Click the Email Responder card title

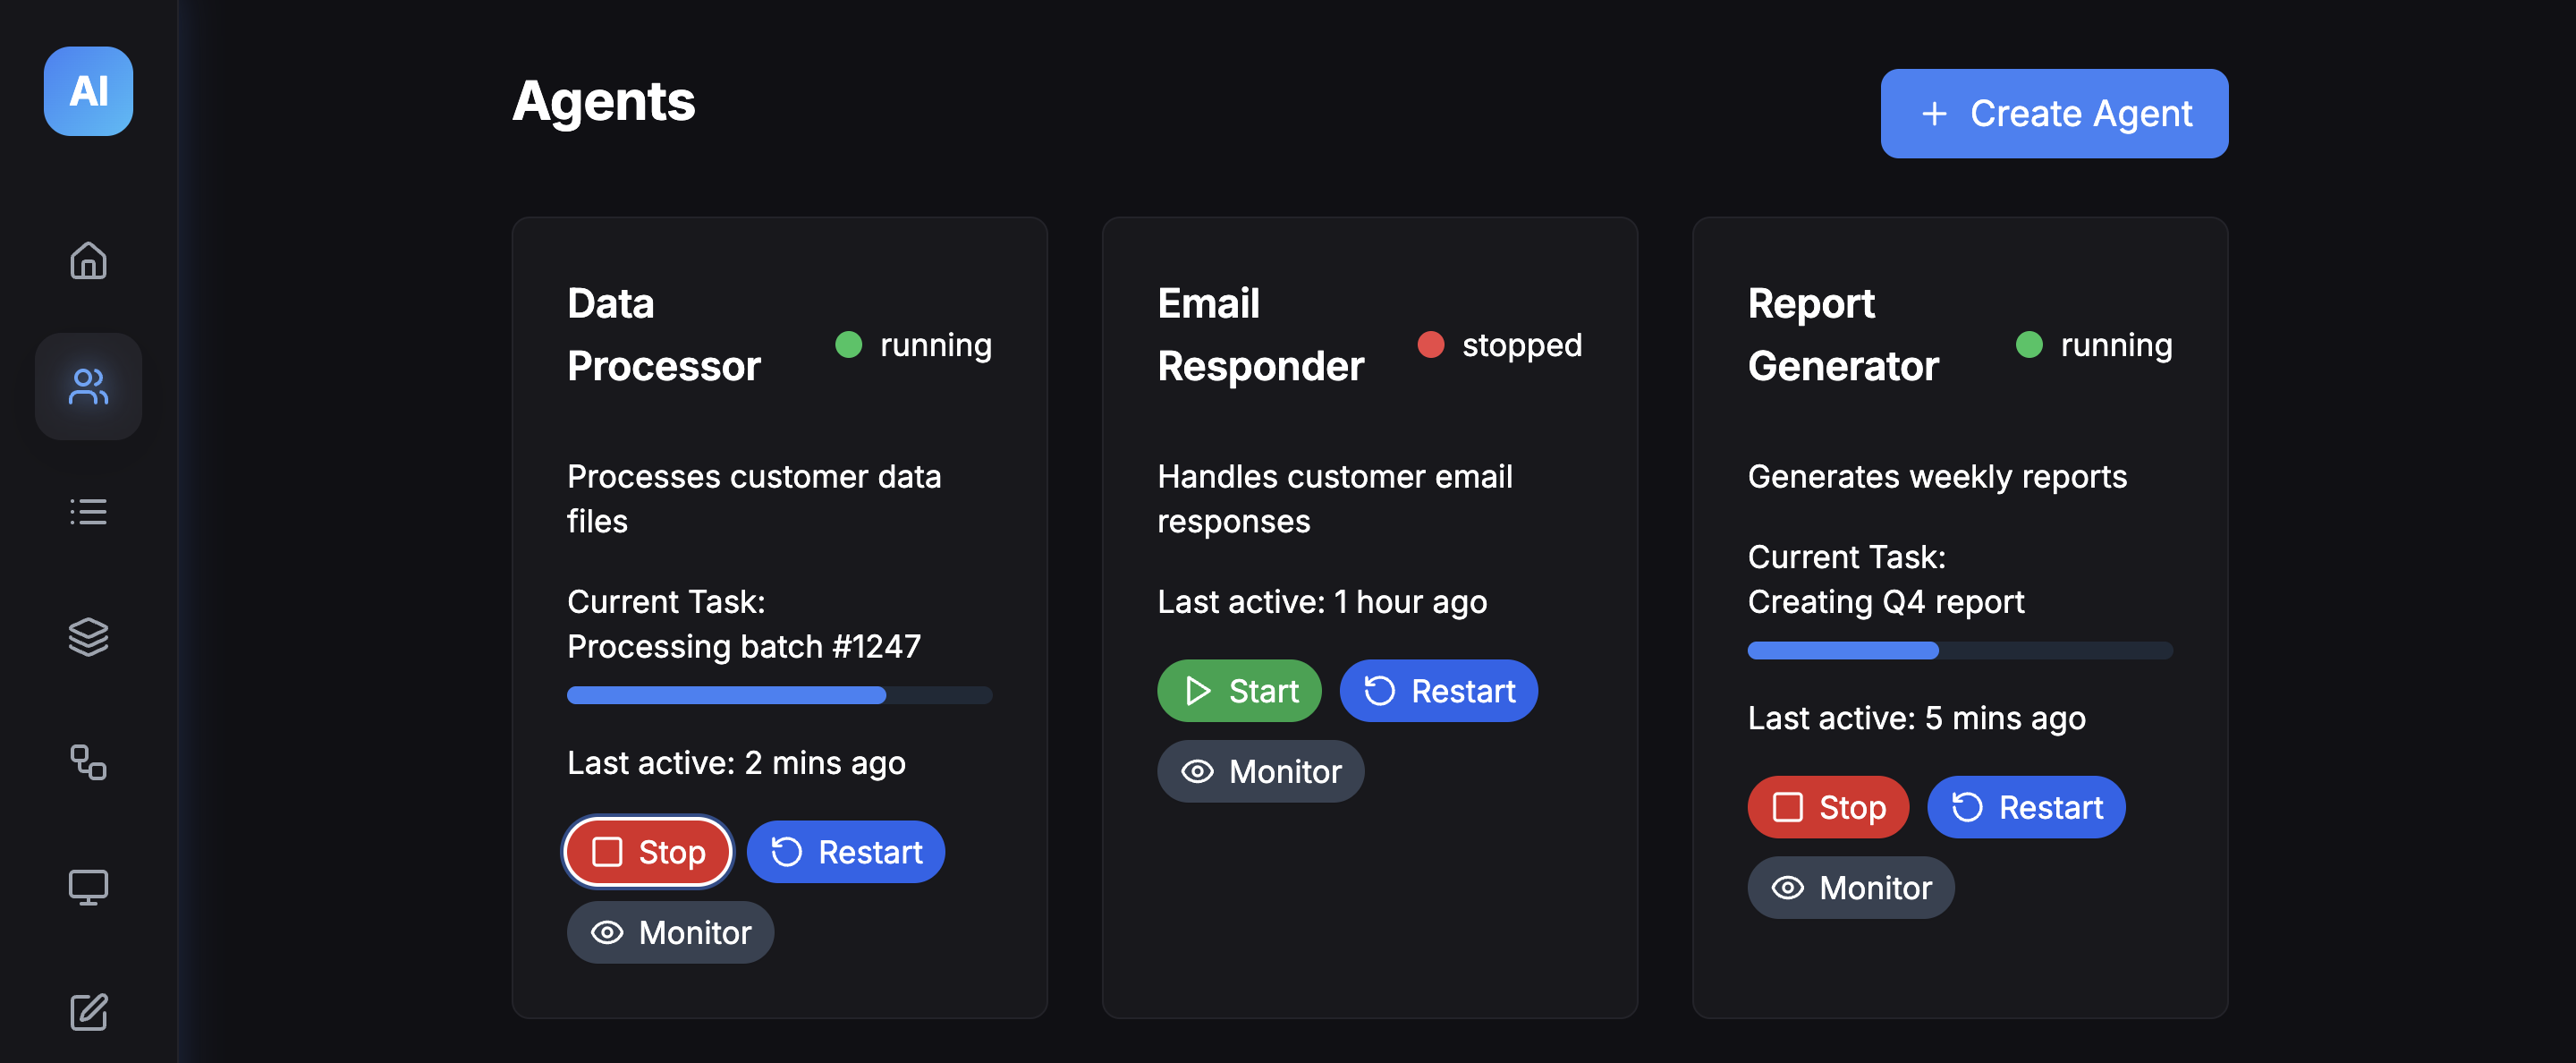pyautogui.click(x=1260, y=334)
